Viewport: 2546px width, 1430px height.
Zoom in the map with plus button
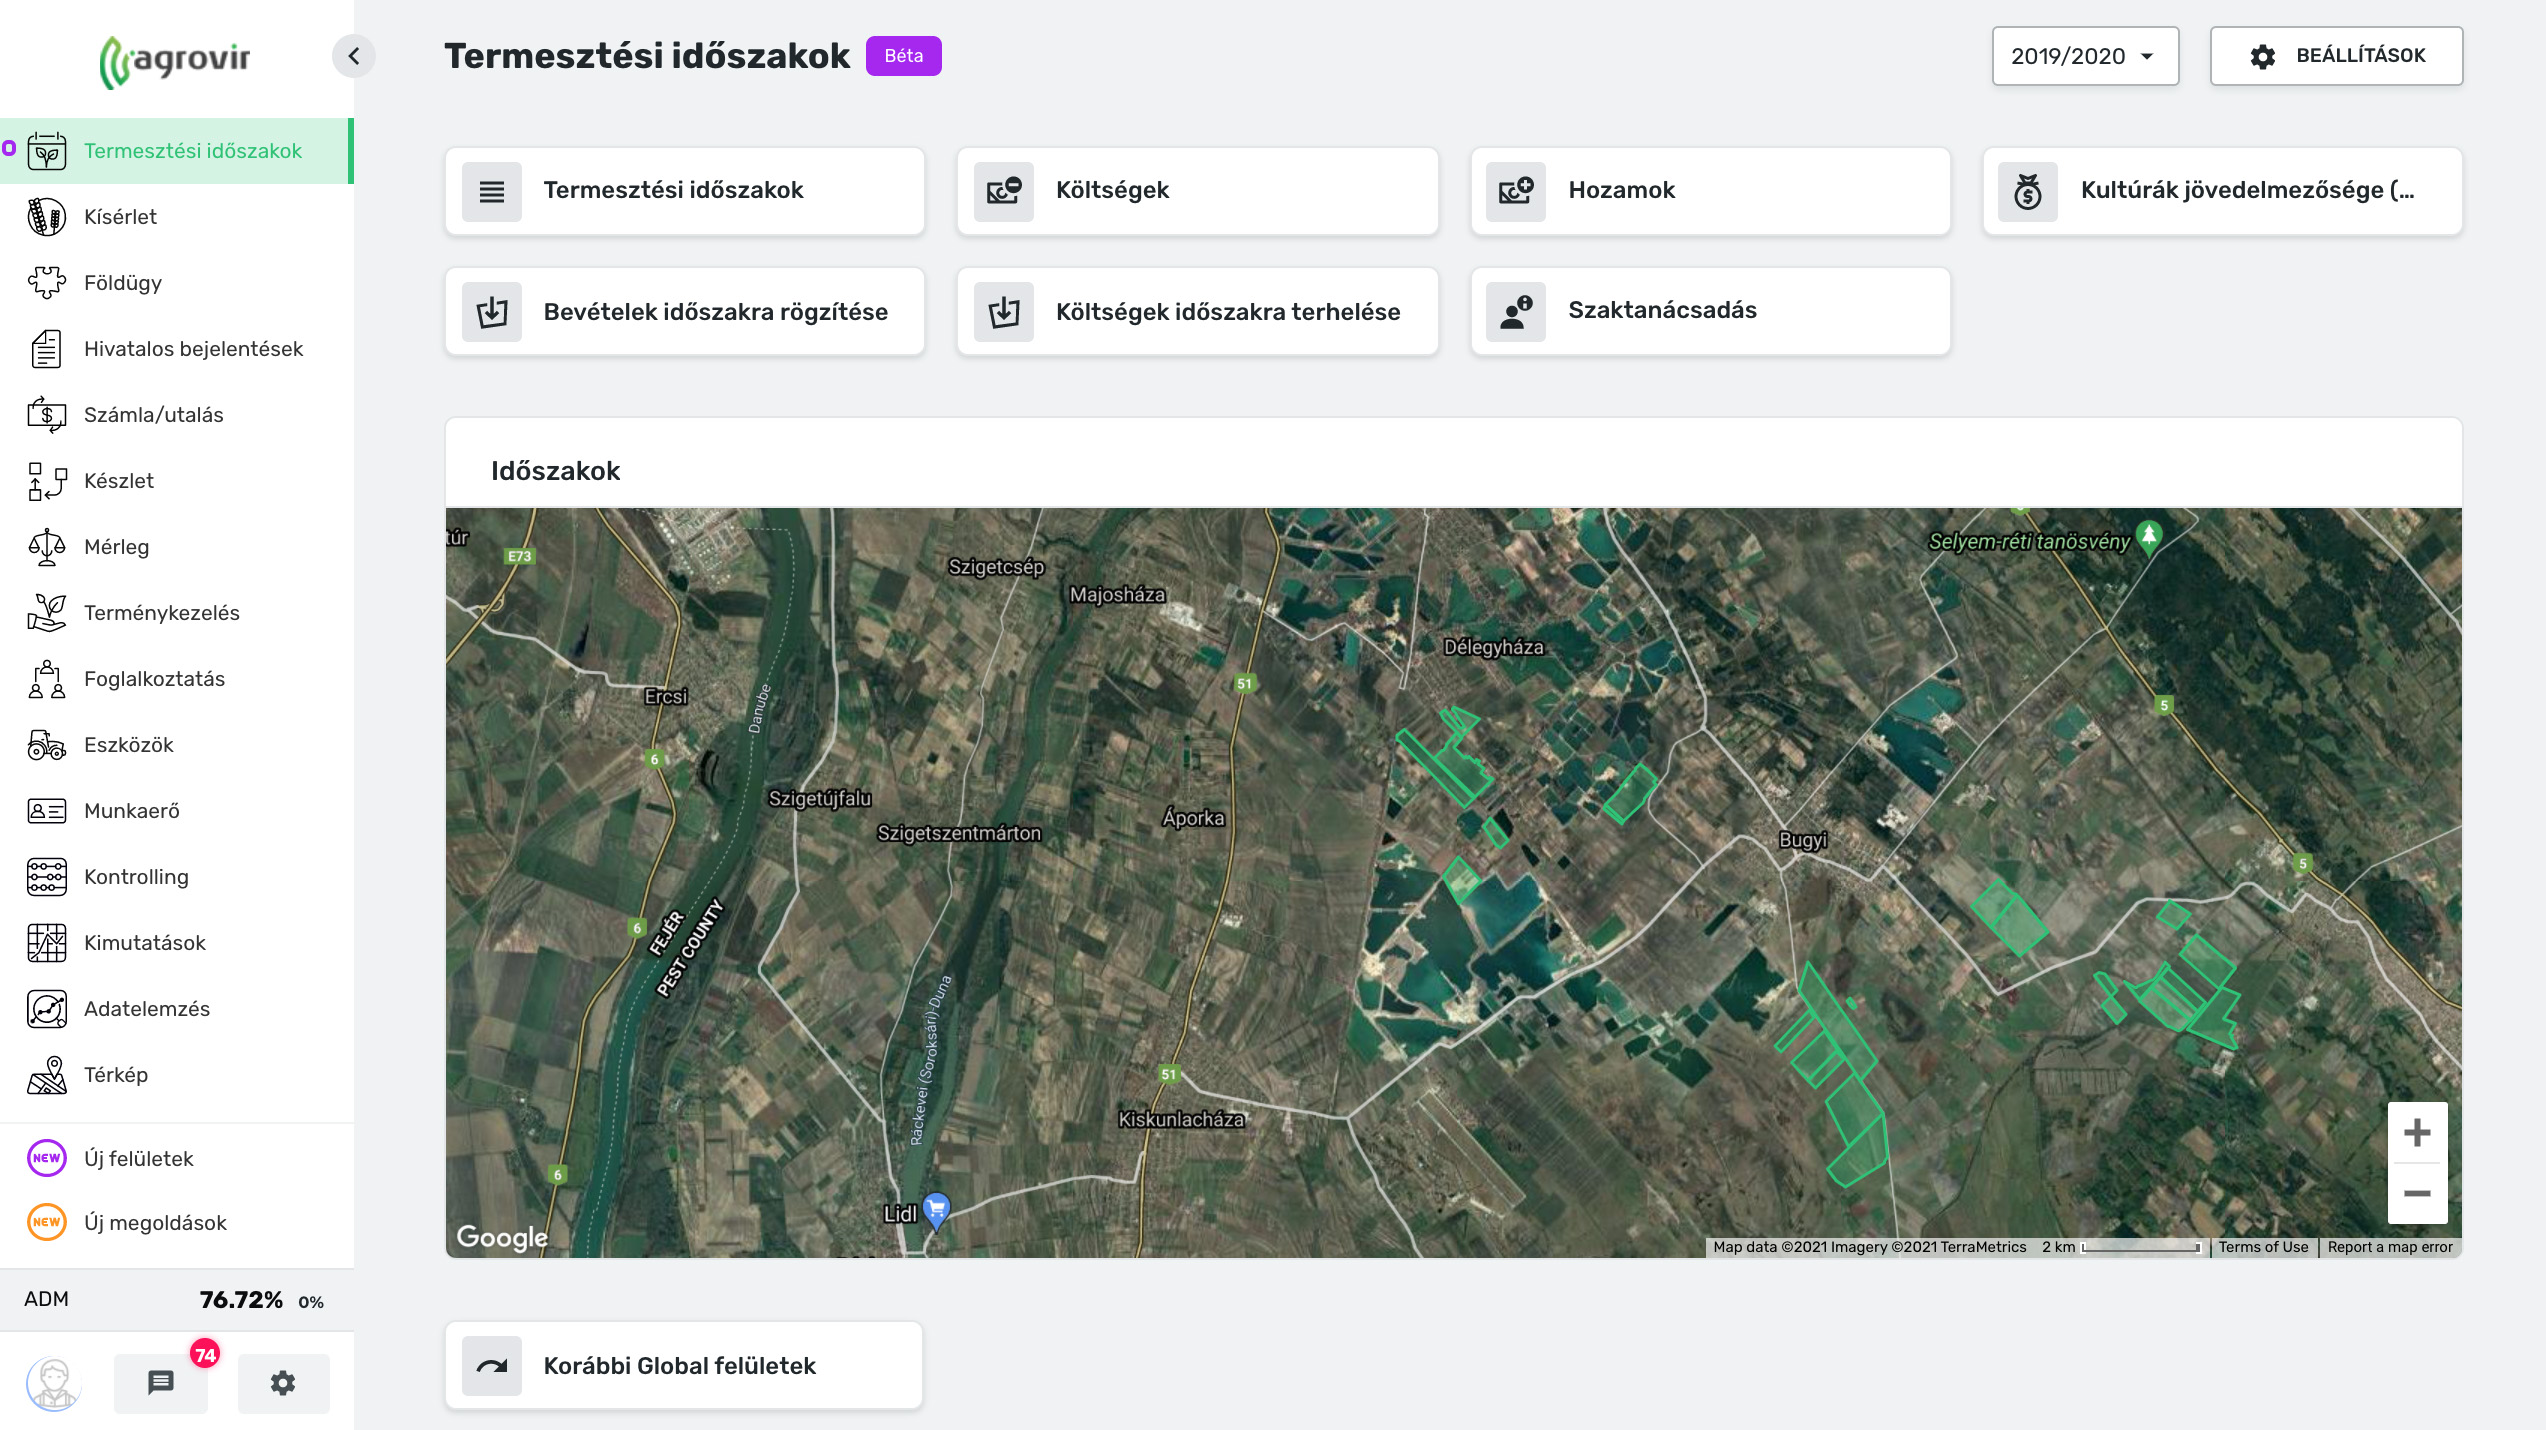click(2417, 1133)
